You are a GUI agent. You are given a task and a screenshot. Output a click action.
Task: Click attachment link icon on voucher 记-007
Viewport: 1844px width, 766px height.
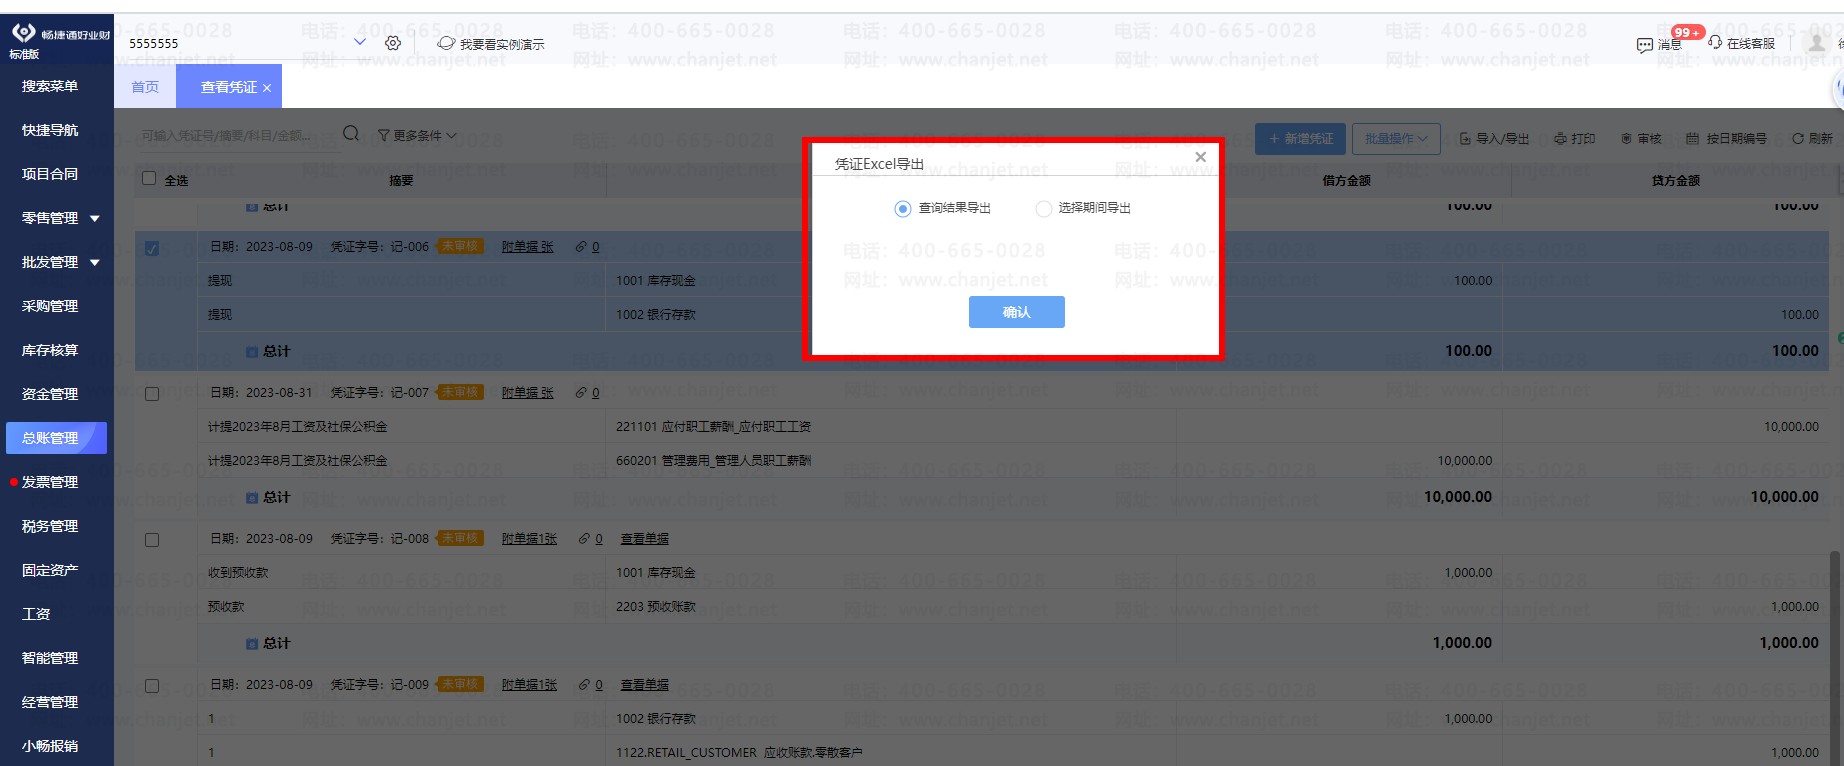point(581,393)
